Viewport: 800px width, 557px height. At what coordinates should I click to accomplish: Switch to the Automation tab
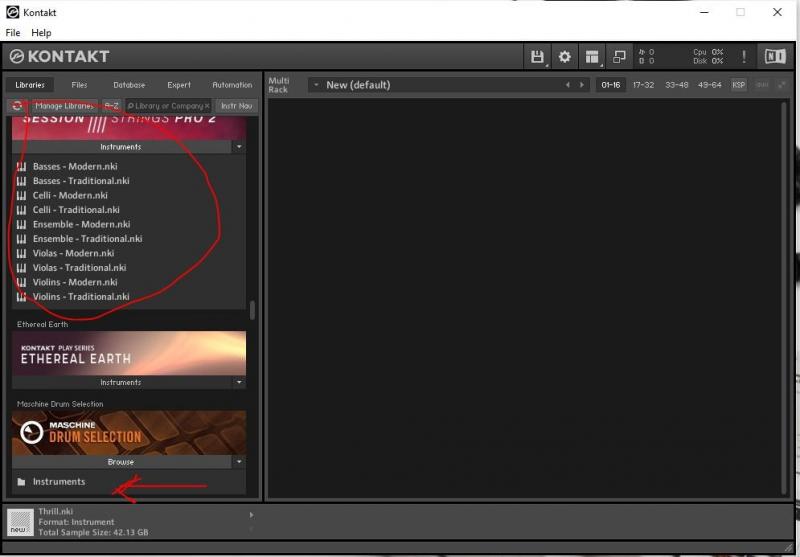pyautogui.click(x=232, y=85)
